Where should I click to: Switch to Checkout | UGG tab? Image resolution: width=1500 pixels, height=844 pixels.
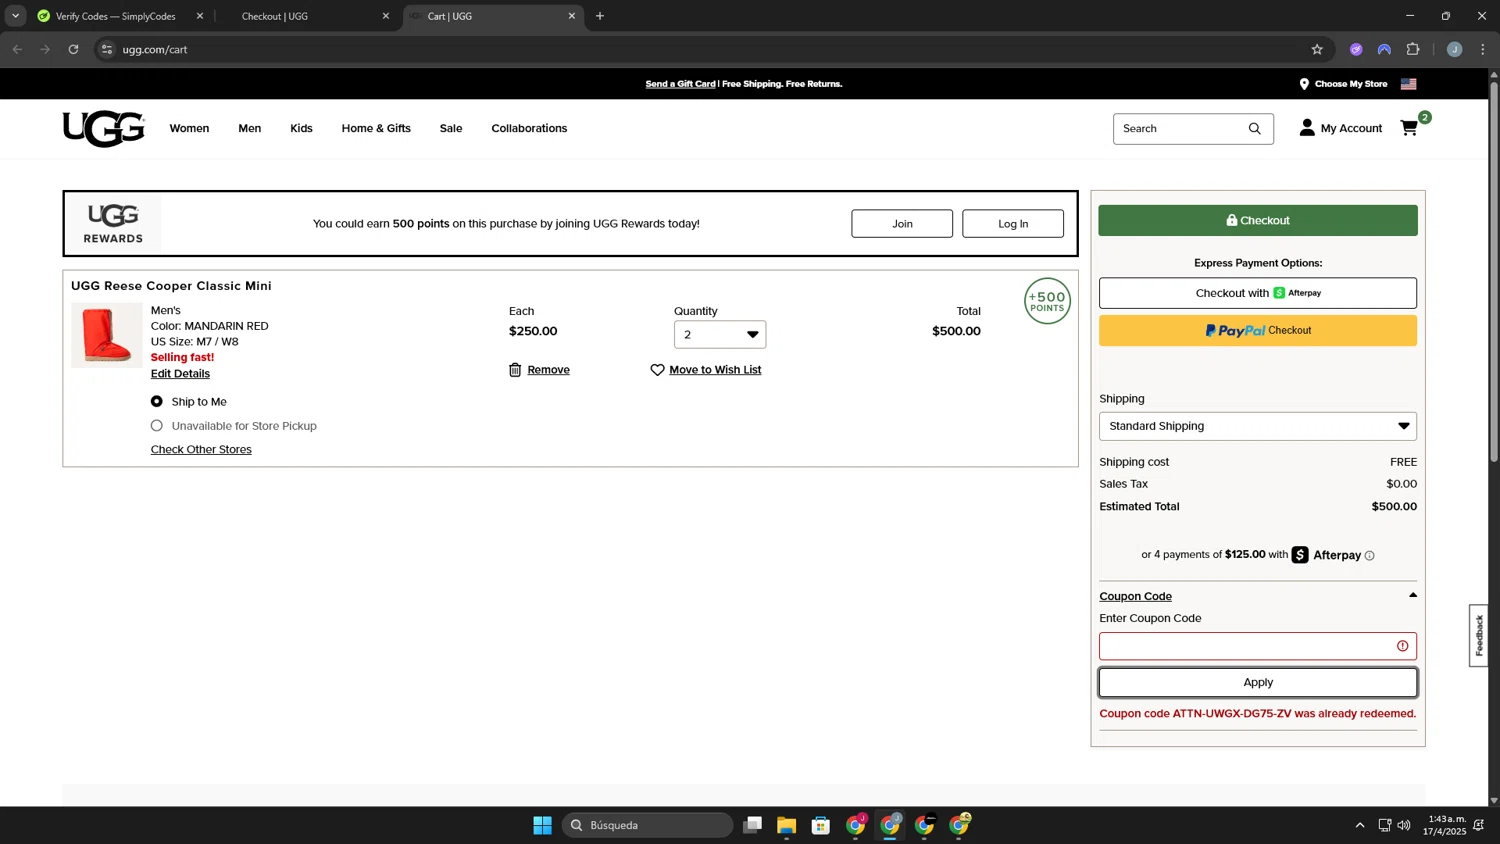point(305,16)
